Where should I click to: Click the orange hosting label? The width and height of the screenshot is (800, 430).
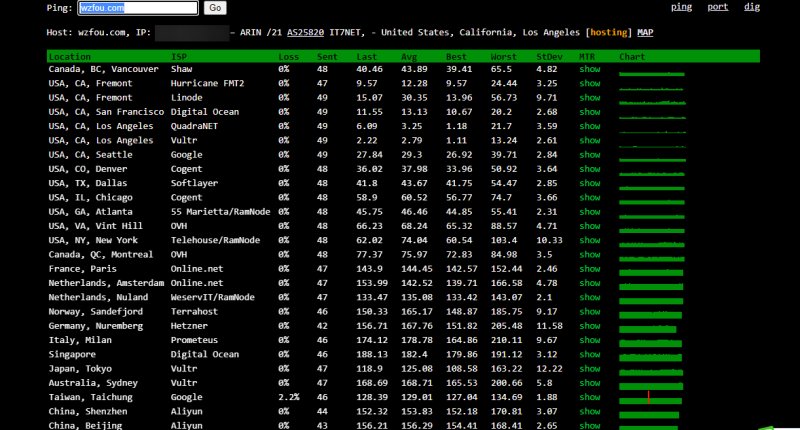coord(609,32)
